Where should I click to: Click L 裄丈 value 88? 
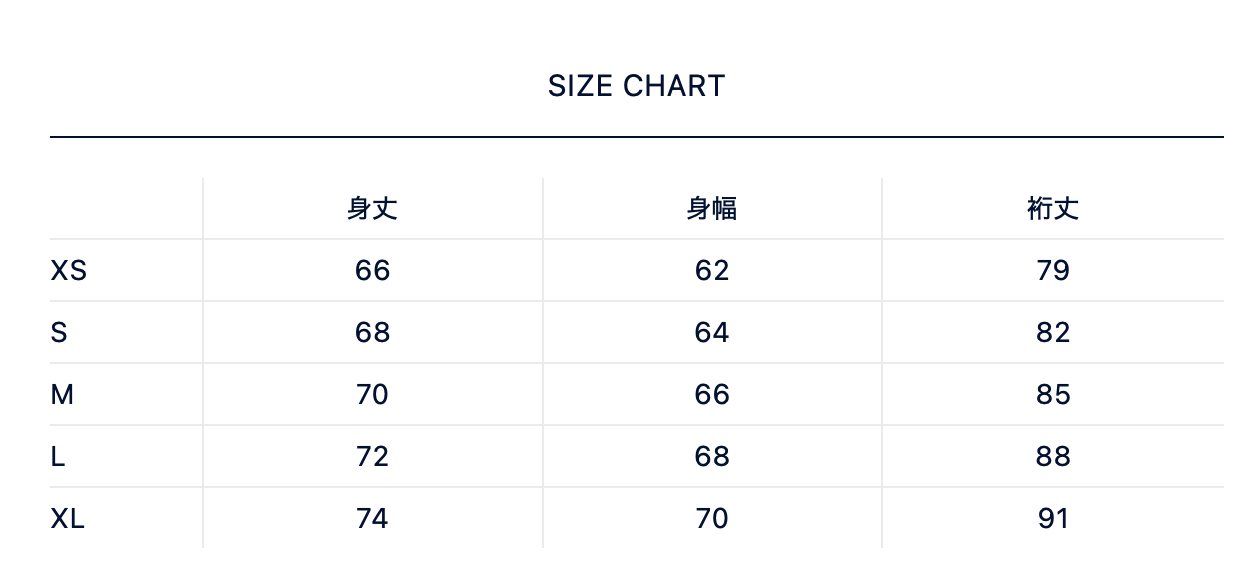pyautogui.click(x=1053, y=457)
